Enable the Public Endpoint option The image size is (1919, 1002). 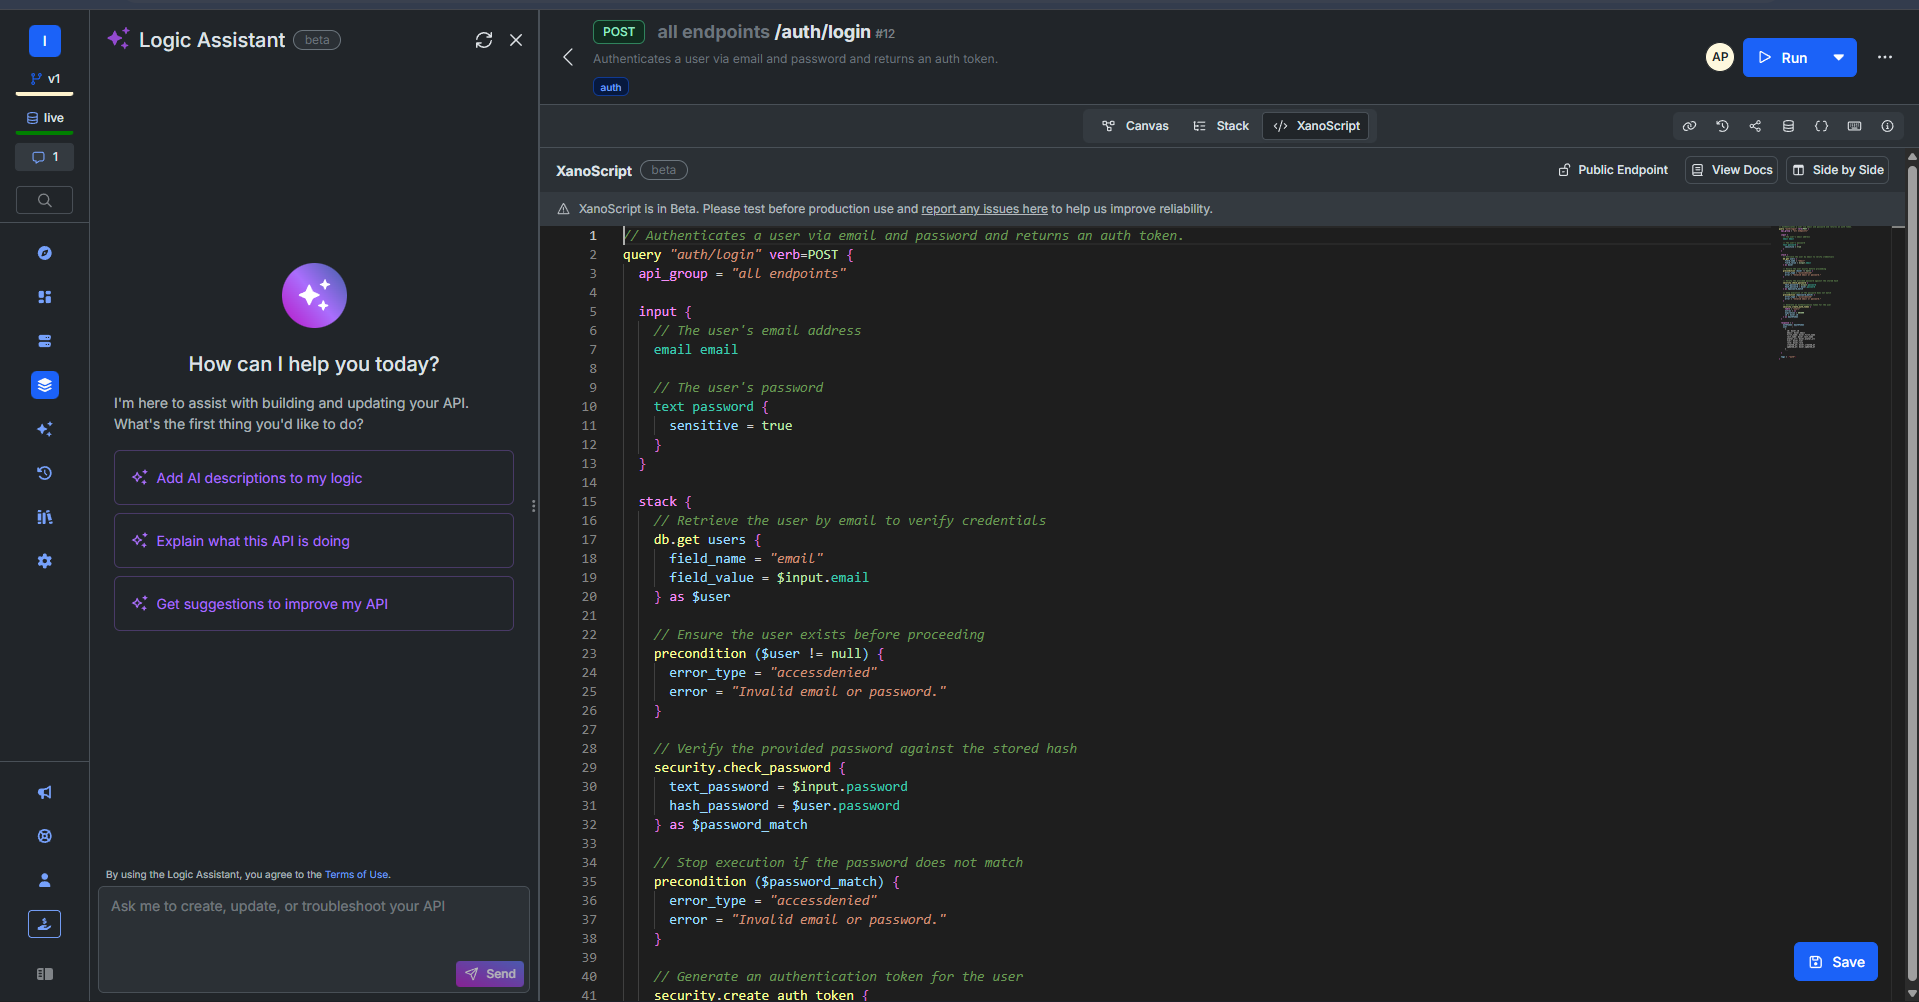1612,169
